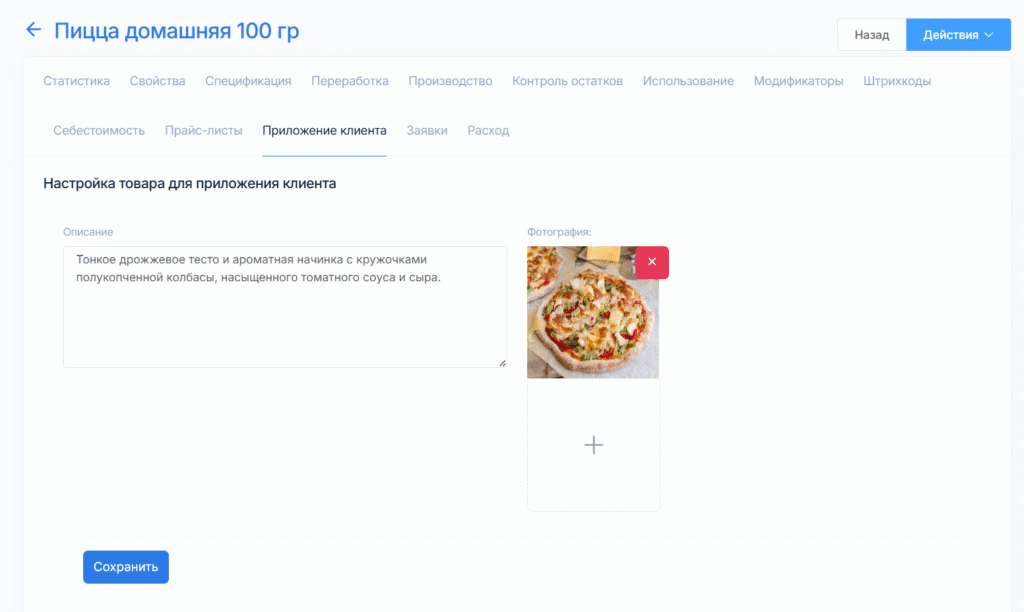1024x612 pixels.
Task: Switch to the Прайс-листы tab
Action: (x=203, y=130)
